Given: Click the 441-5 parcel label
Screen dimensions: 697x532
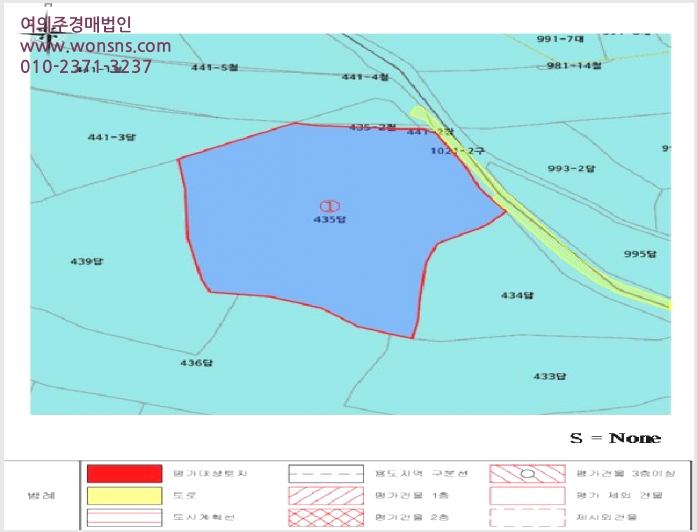Looking at the screenshot, I should (x=215, y=68).
